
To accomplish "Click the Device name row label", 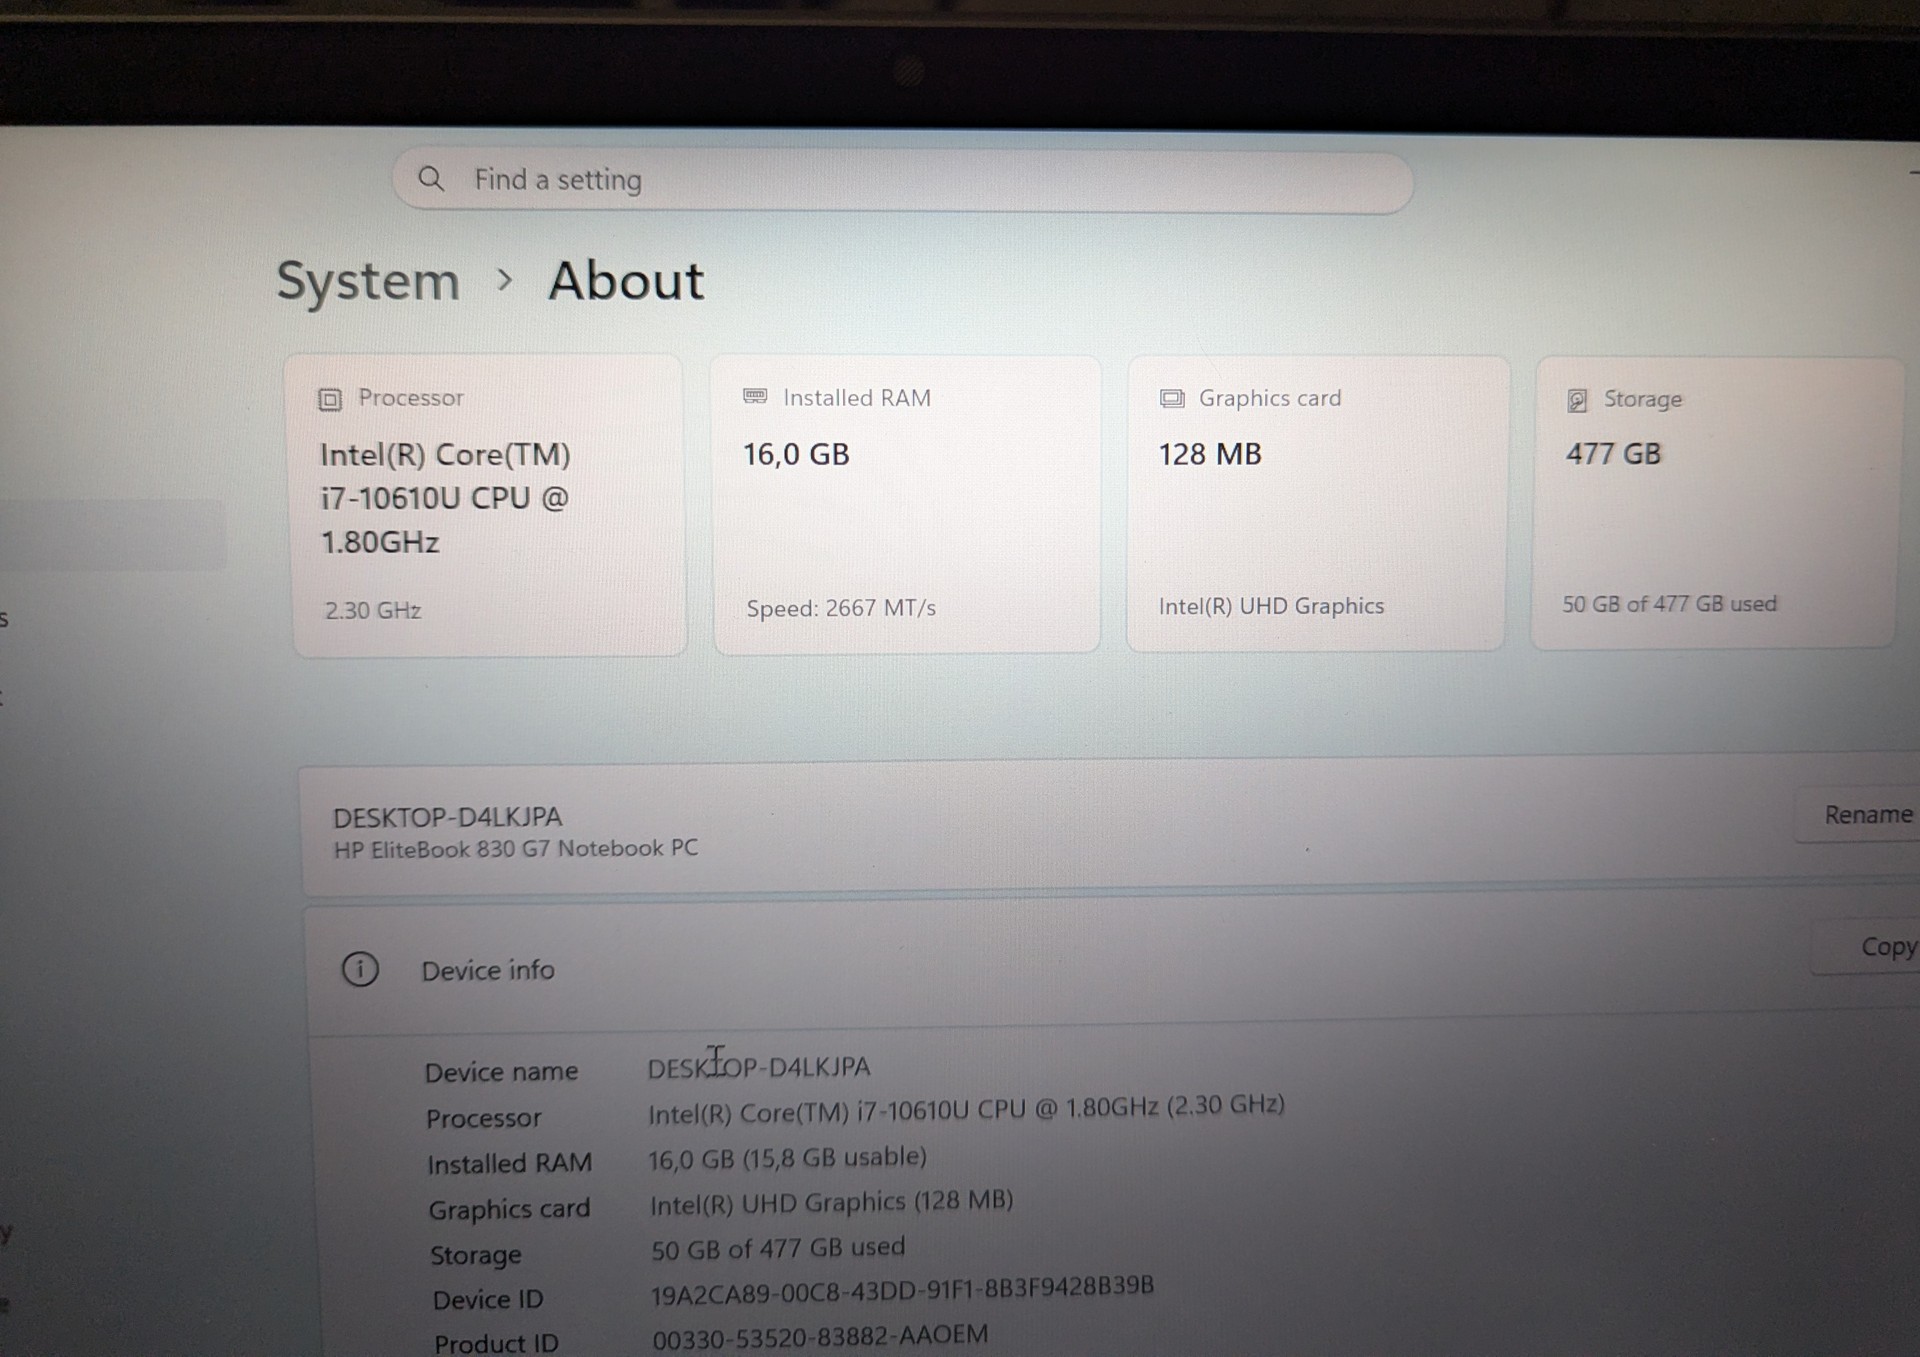I will pos(501,1072).
